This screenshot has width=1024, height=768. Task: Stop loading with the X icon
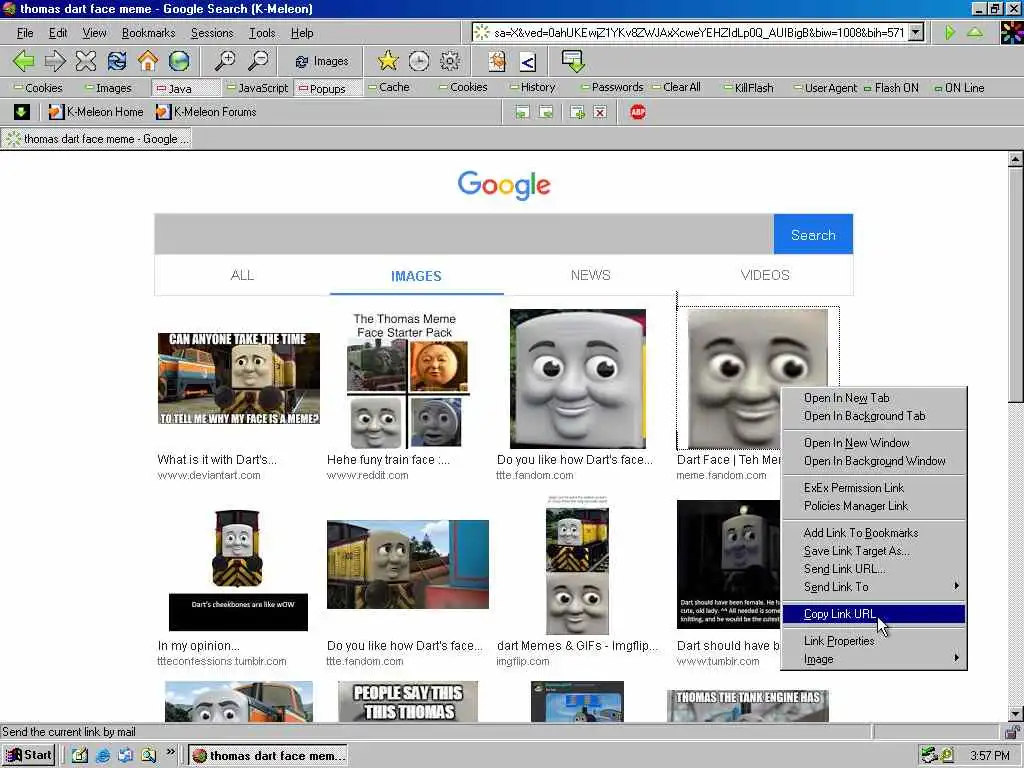pyautogui.click(x=86, y=61)
